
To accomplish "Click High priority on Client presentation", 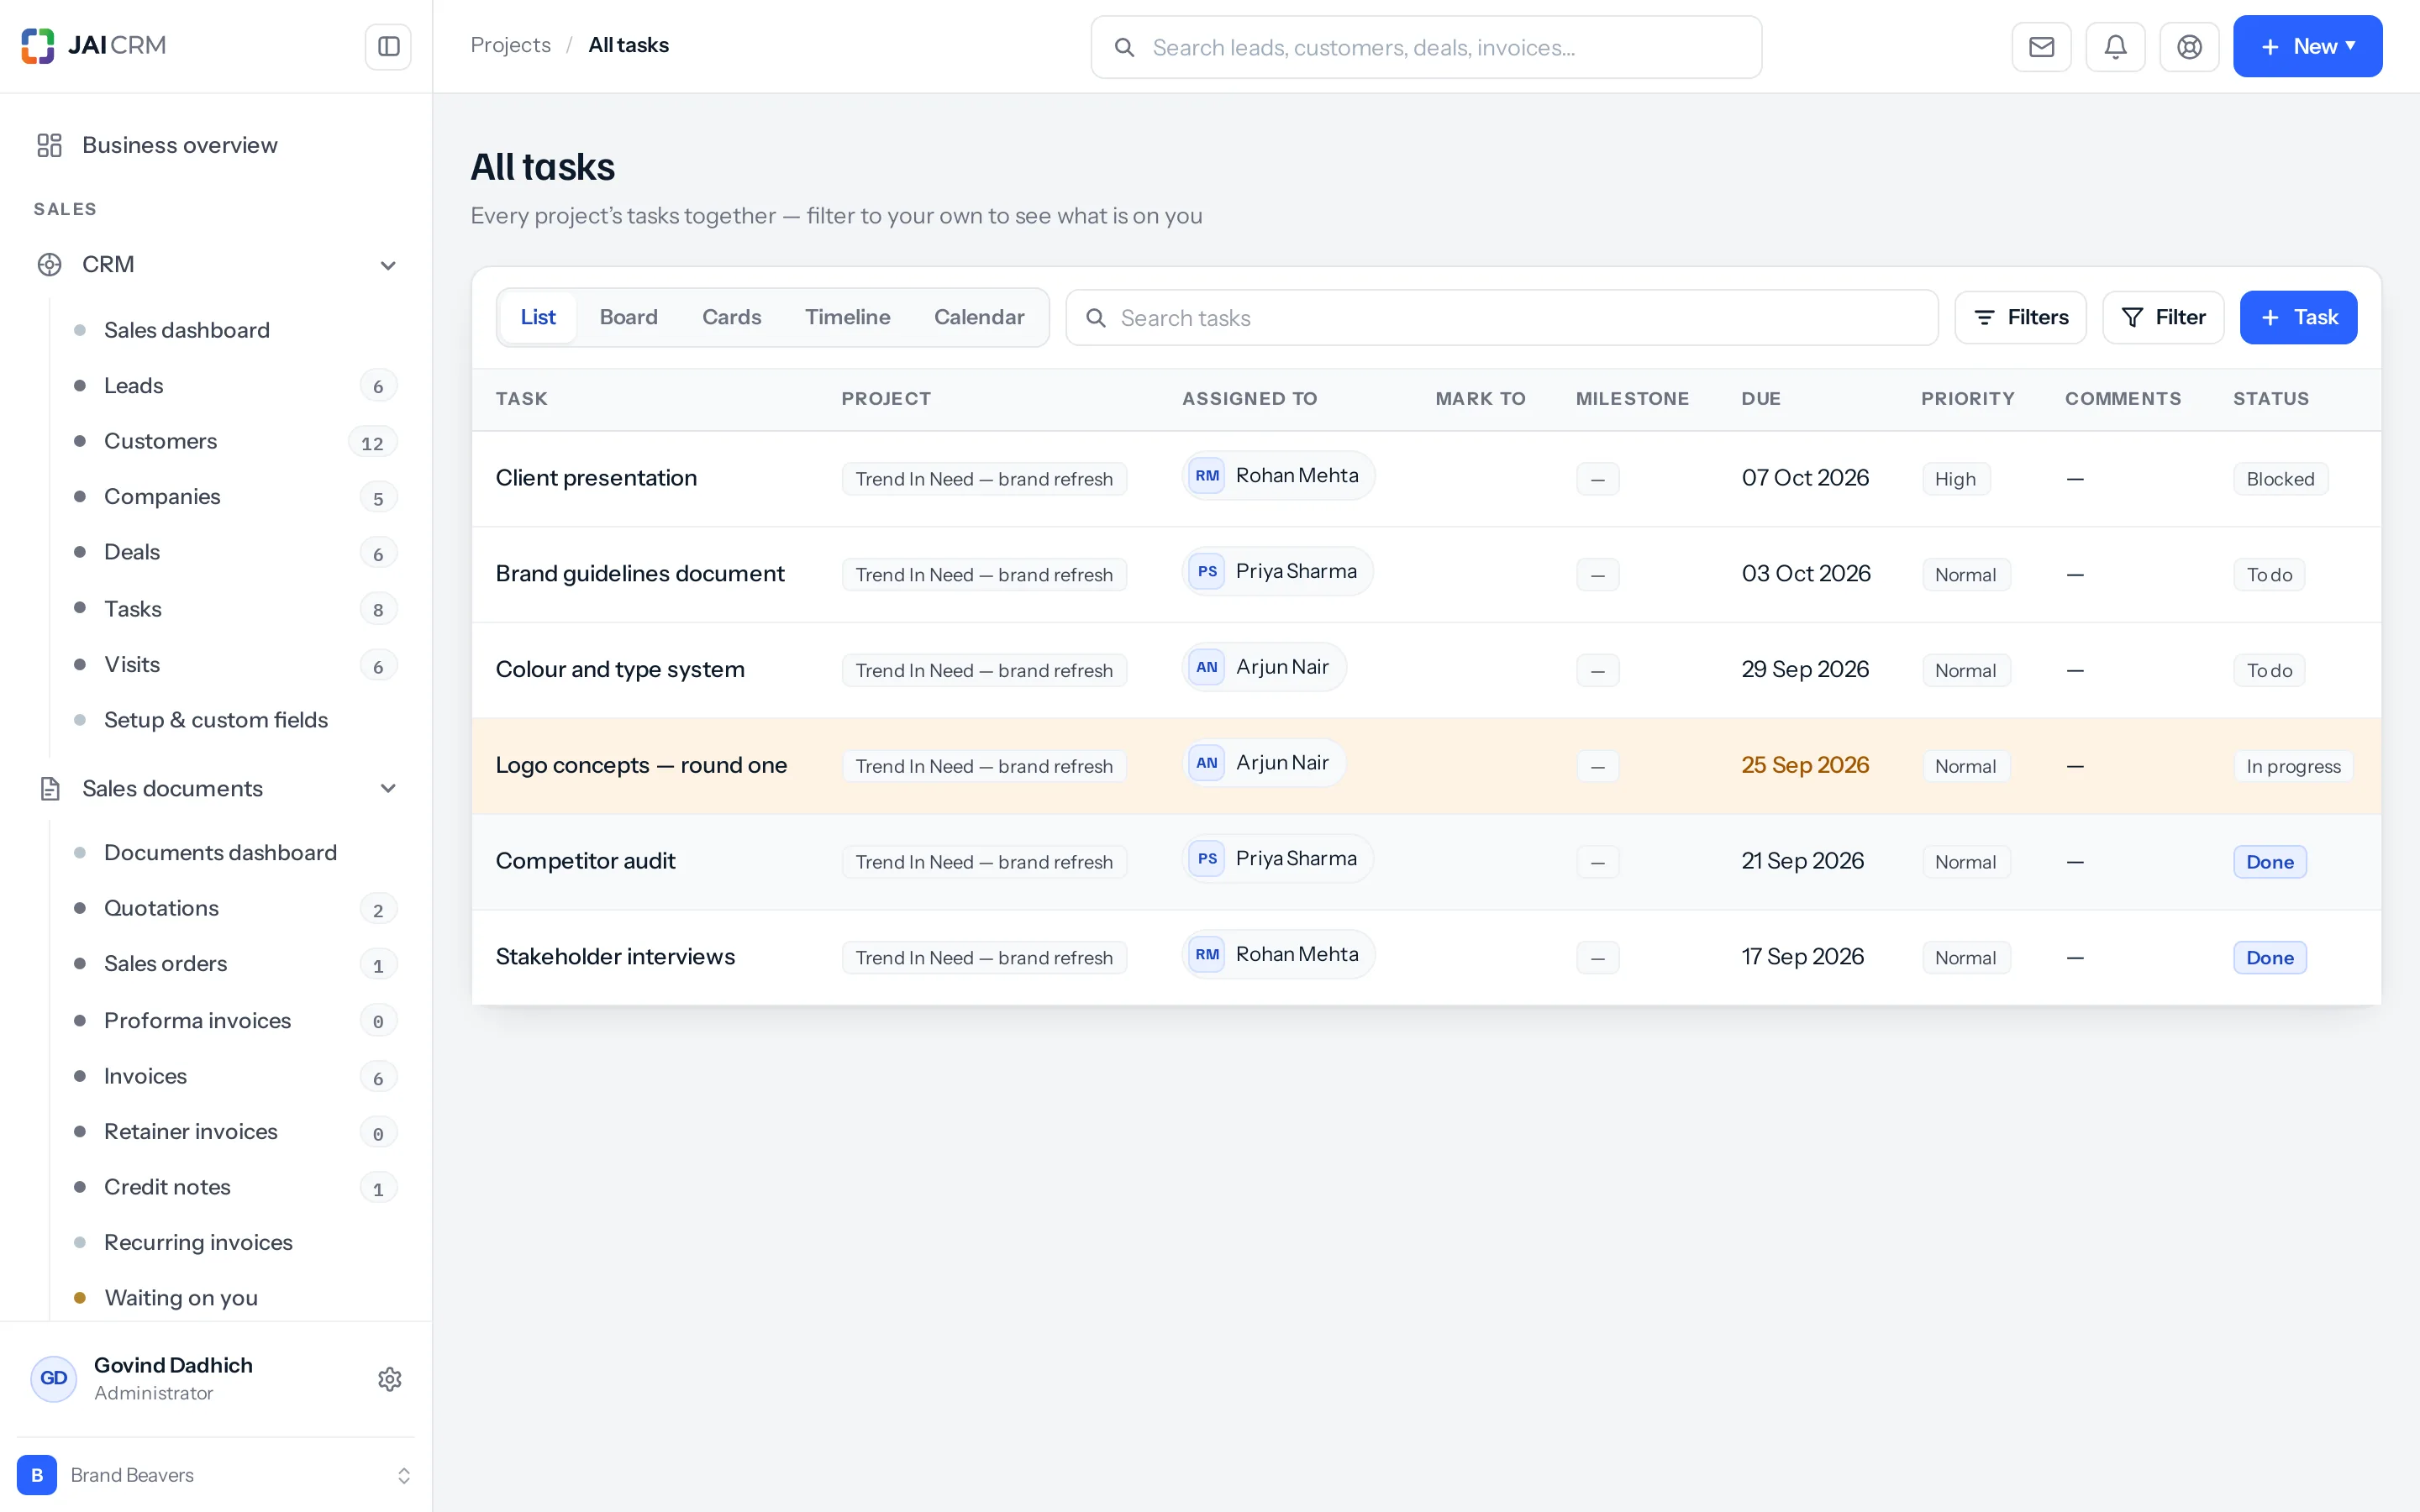I will tap(1955, 479).
